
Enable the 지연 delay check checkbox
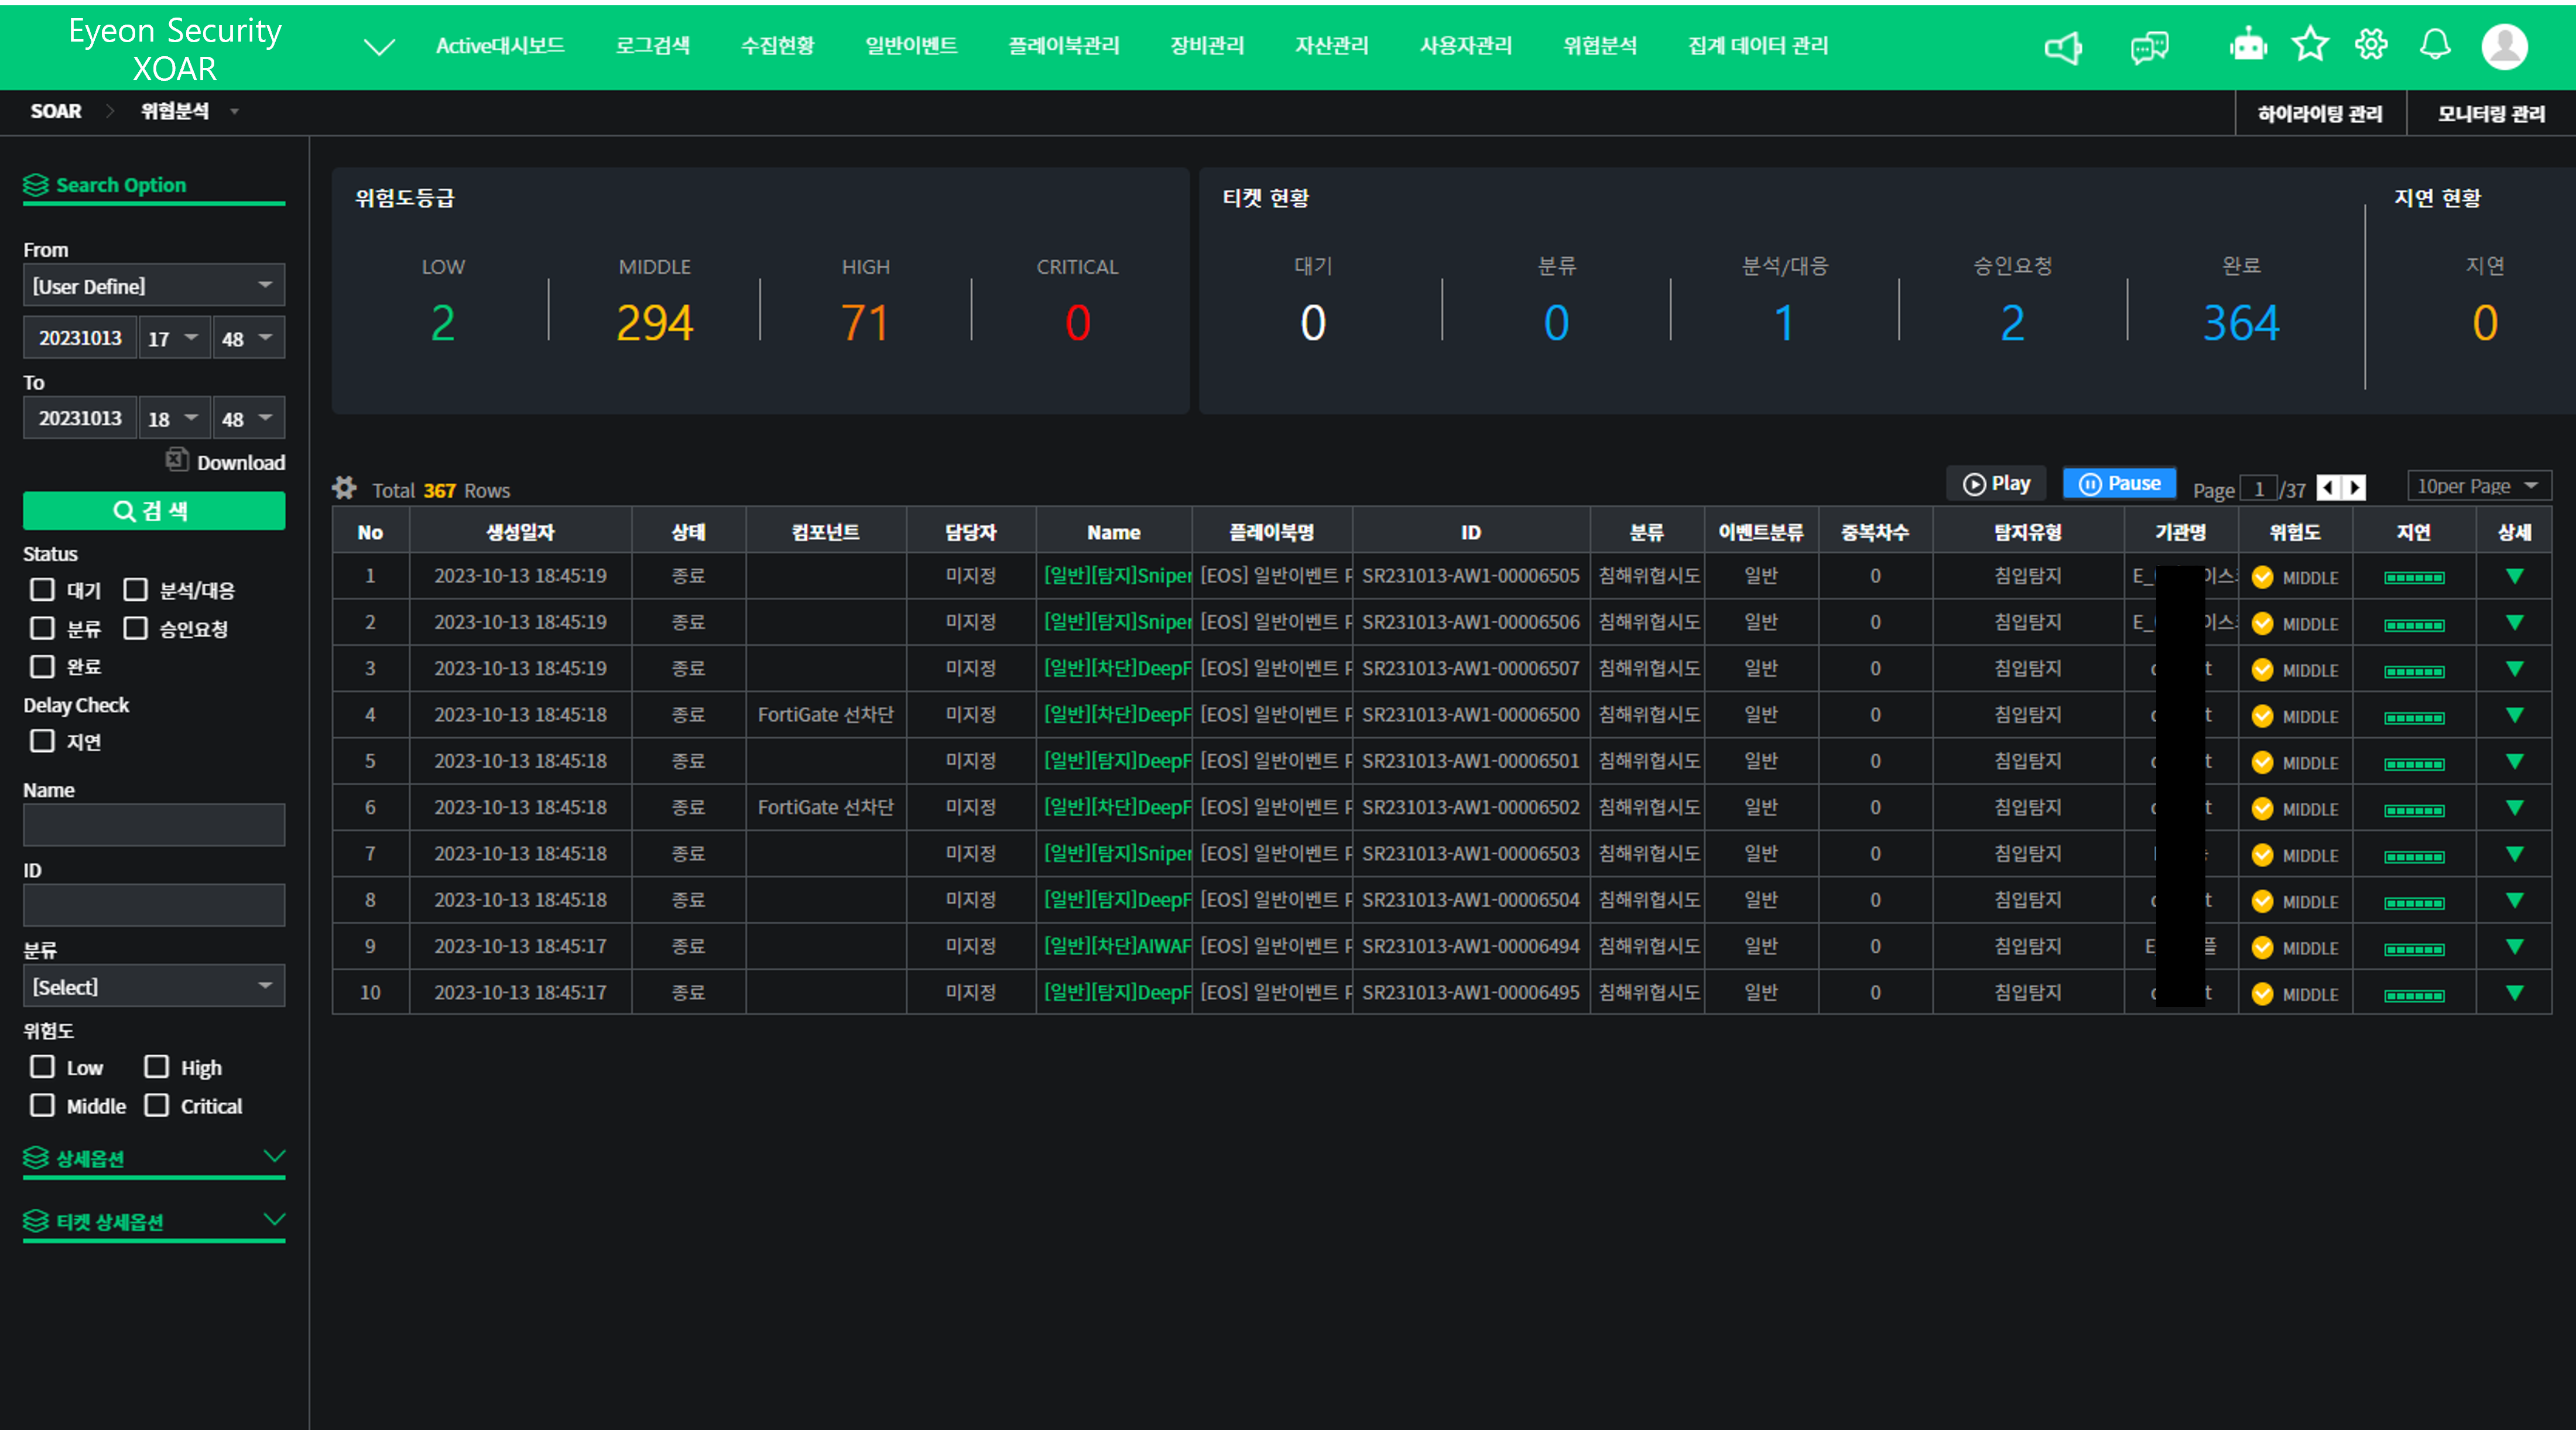click(x=42, y=741)
